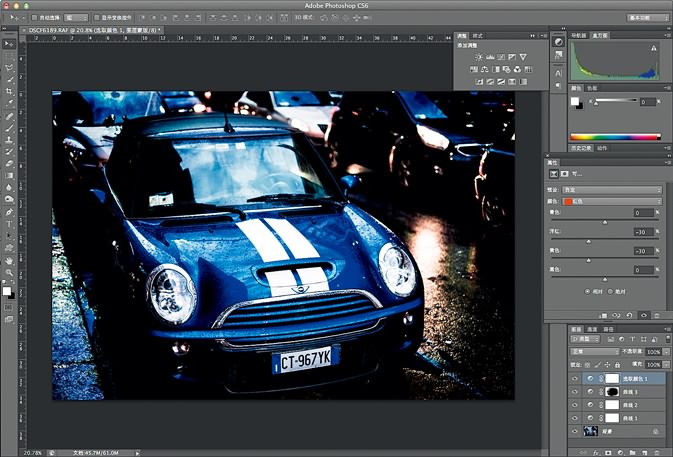The width and height of the screenshot is (673, 457).
Task: Open the layer opacity slider arrow
Action: (666, 351)
